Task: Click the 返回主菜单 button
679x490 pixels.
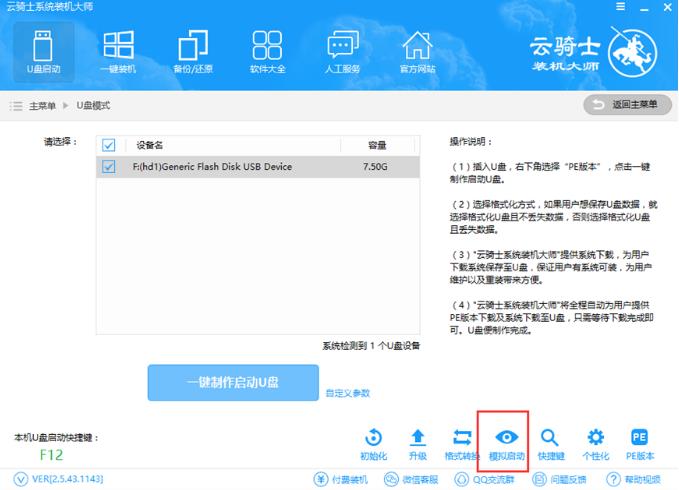Action: 627,105
